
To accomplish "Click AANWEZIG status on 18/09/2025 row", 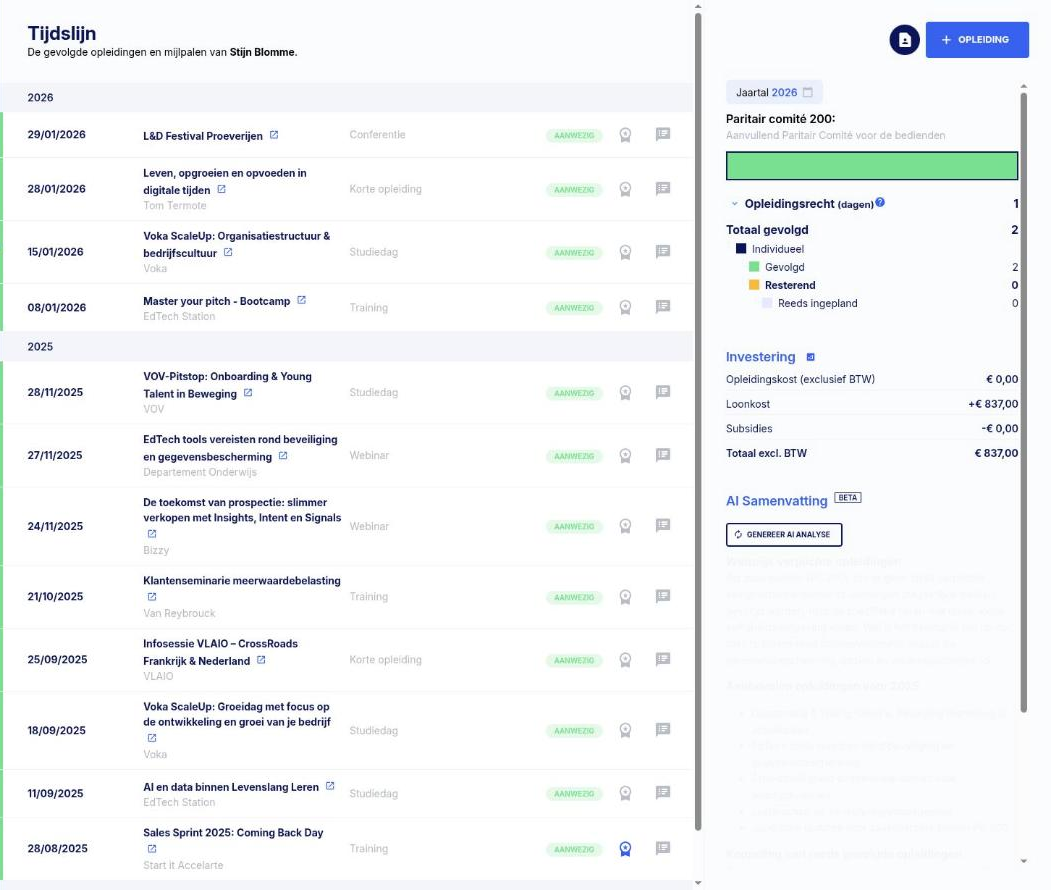I will click(574, 730).
